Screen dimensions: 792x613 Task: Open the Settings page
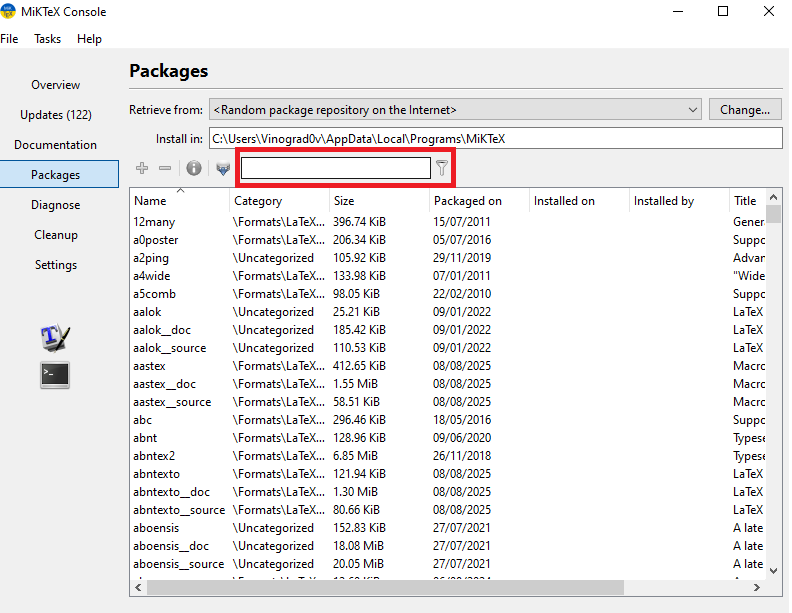56,265
